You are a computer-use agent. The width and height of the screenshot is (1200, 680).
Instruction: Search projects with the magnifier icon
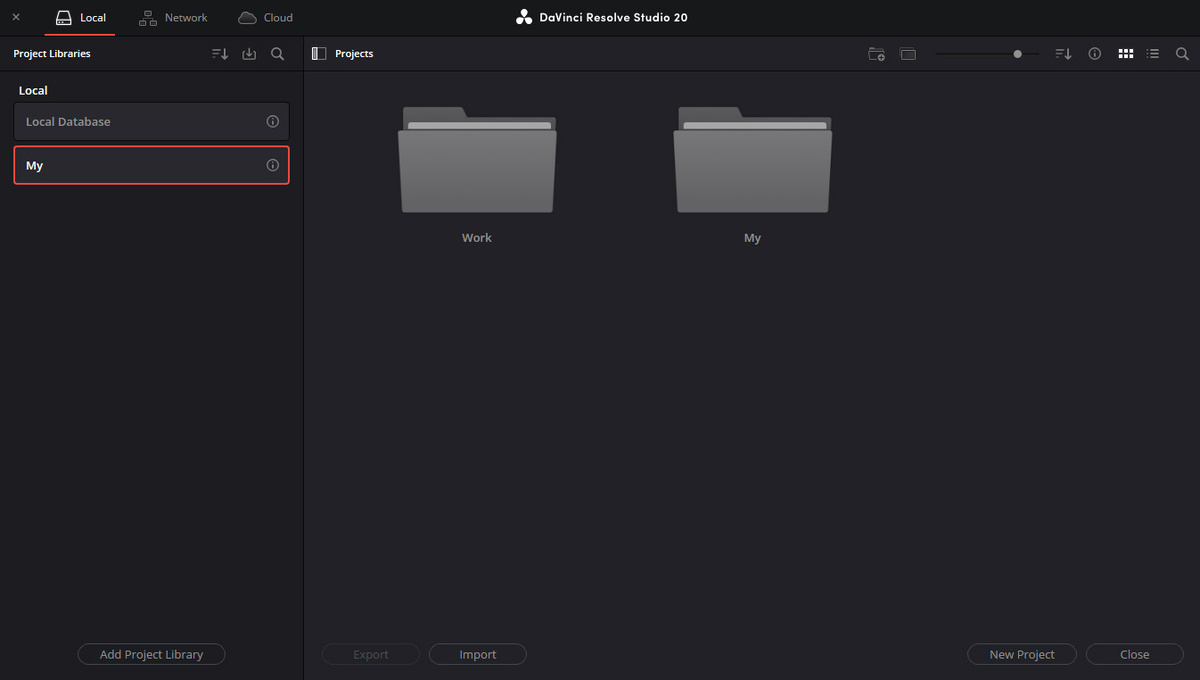[1182, 54]
